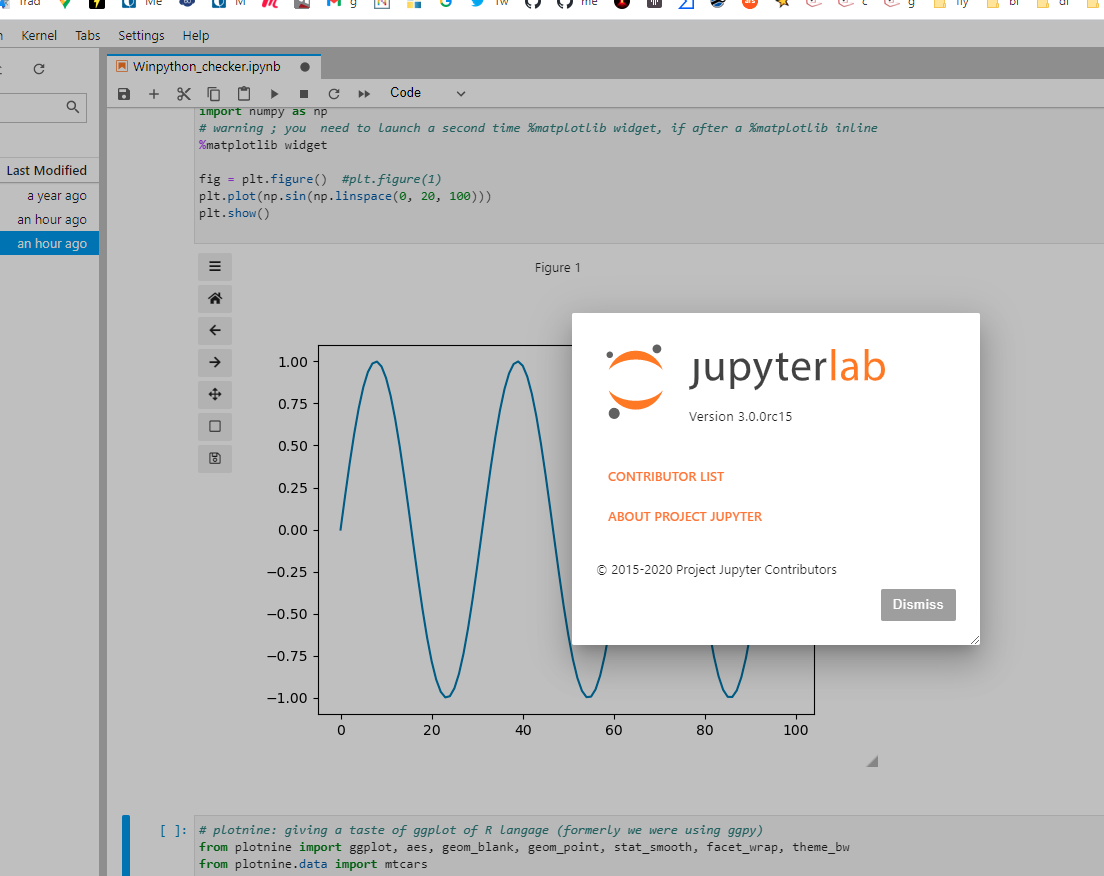Sort files by Last Modified

coord(48,170)
